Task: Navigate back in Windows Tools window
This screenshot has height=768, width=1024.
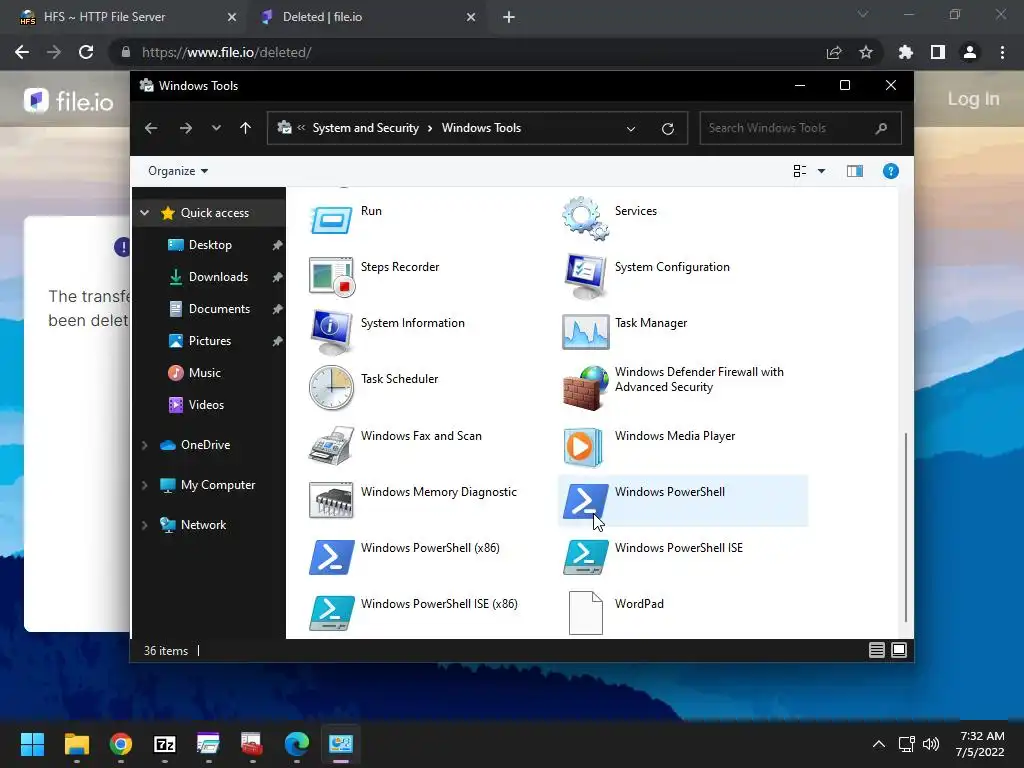Action: point(151,128)
